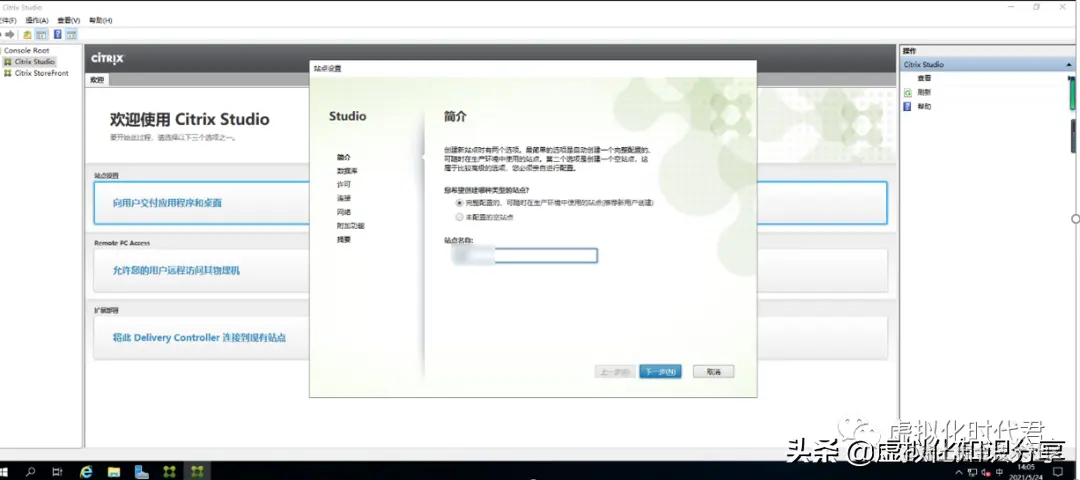1080x480 pixels.
Task: Open the 文件(F) menu
Action: coord(8,21)
